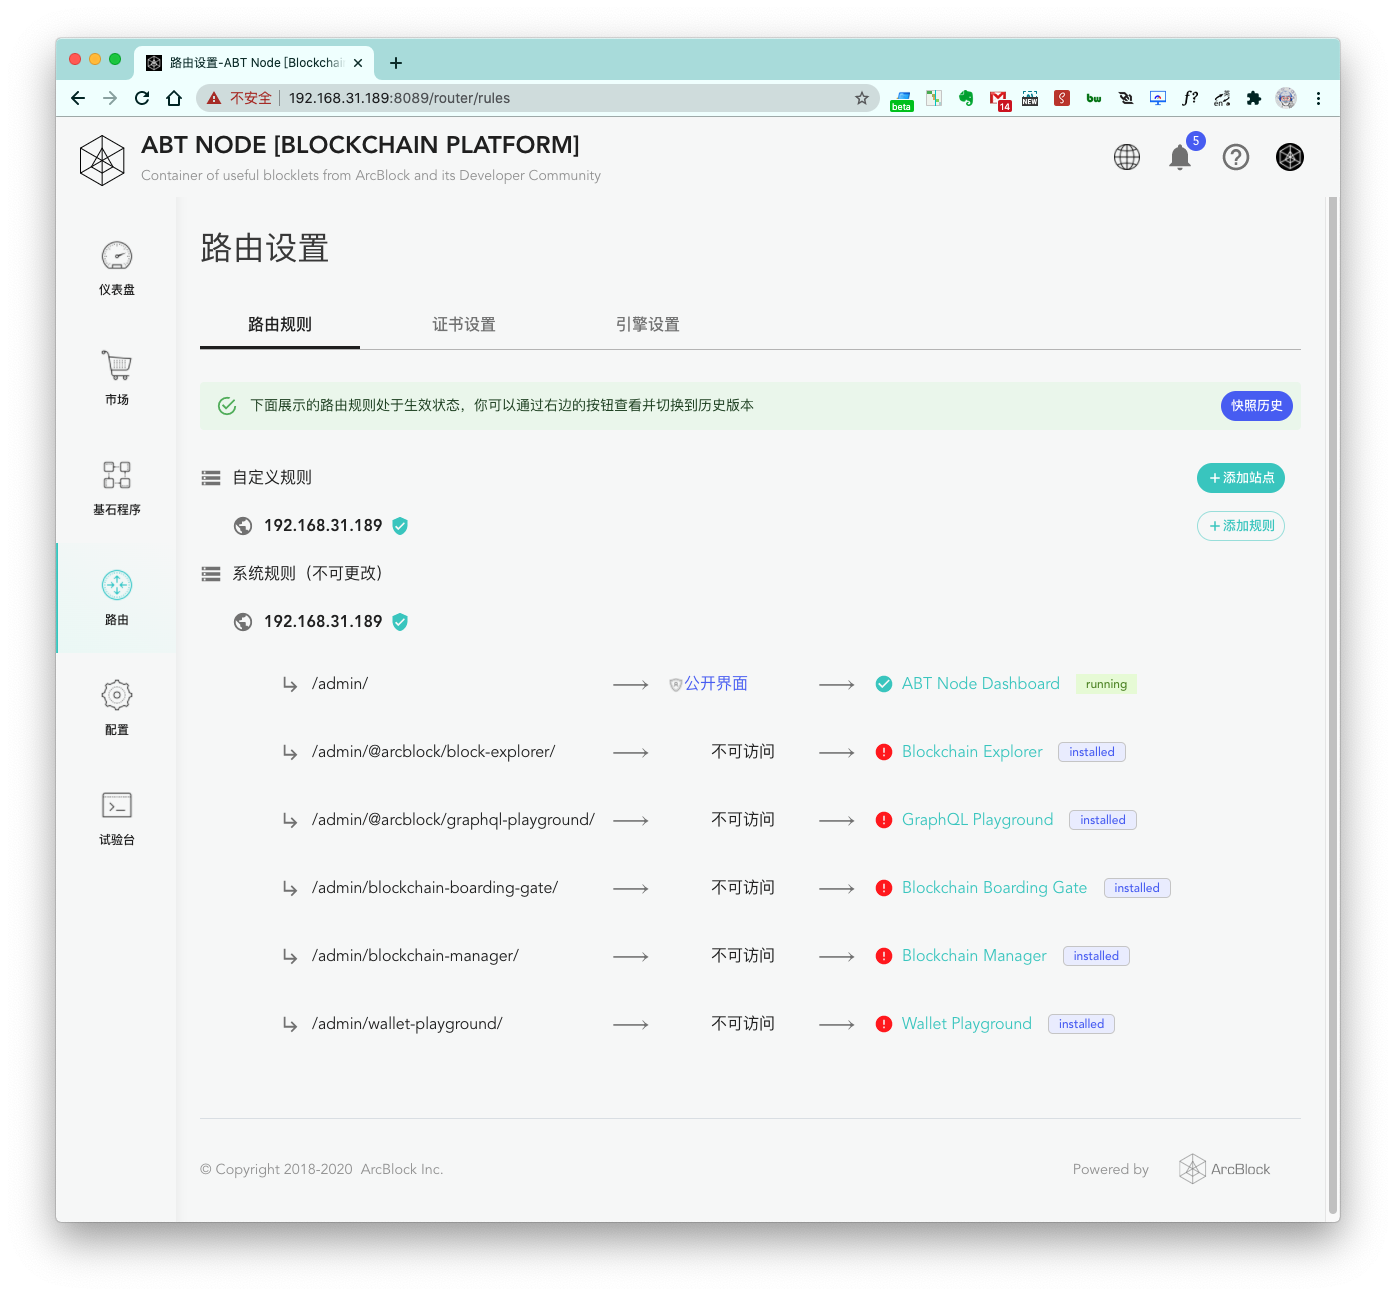Open the Blockchain Explorer link
The height and width of the screenshot is (1296, 1396).
coord(971,752)
